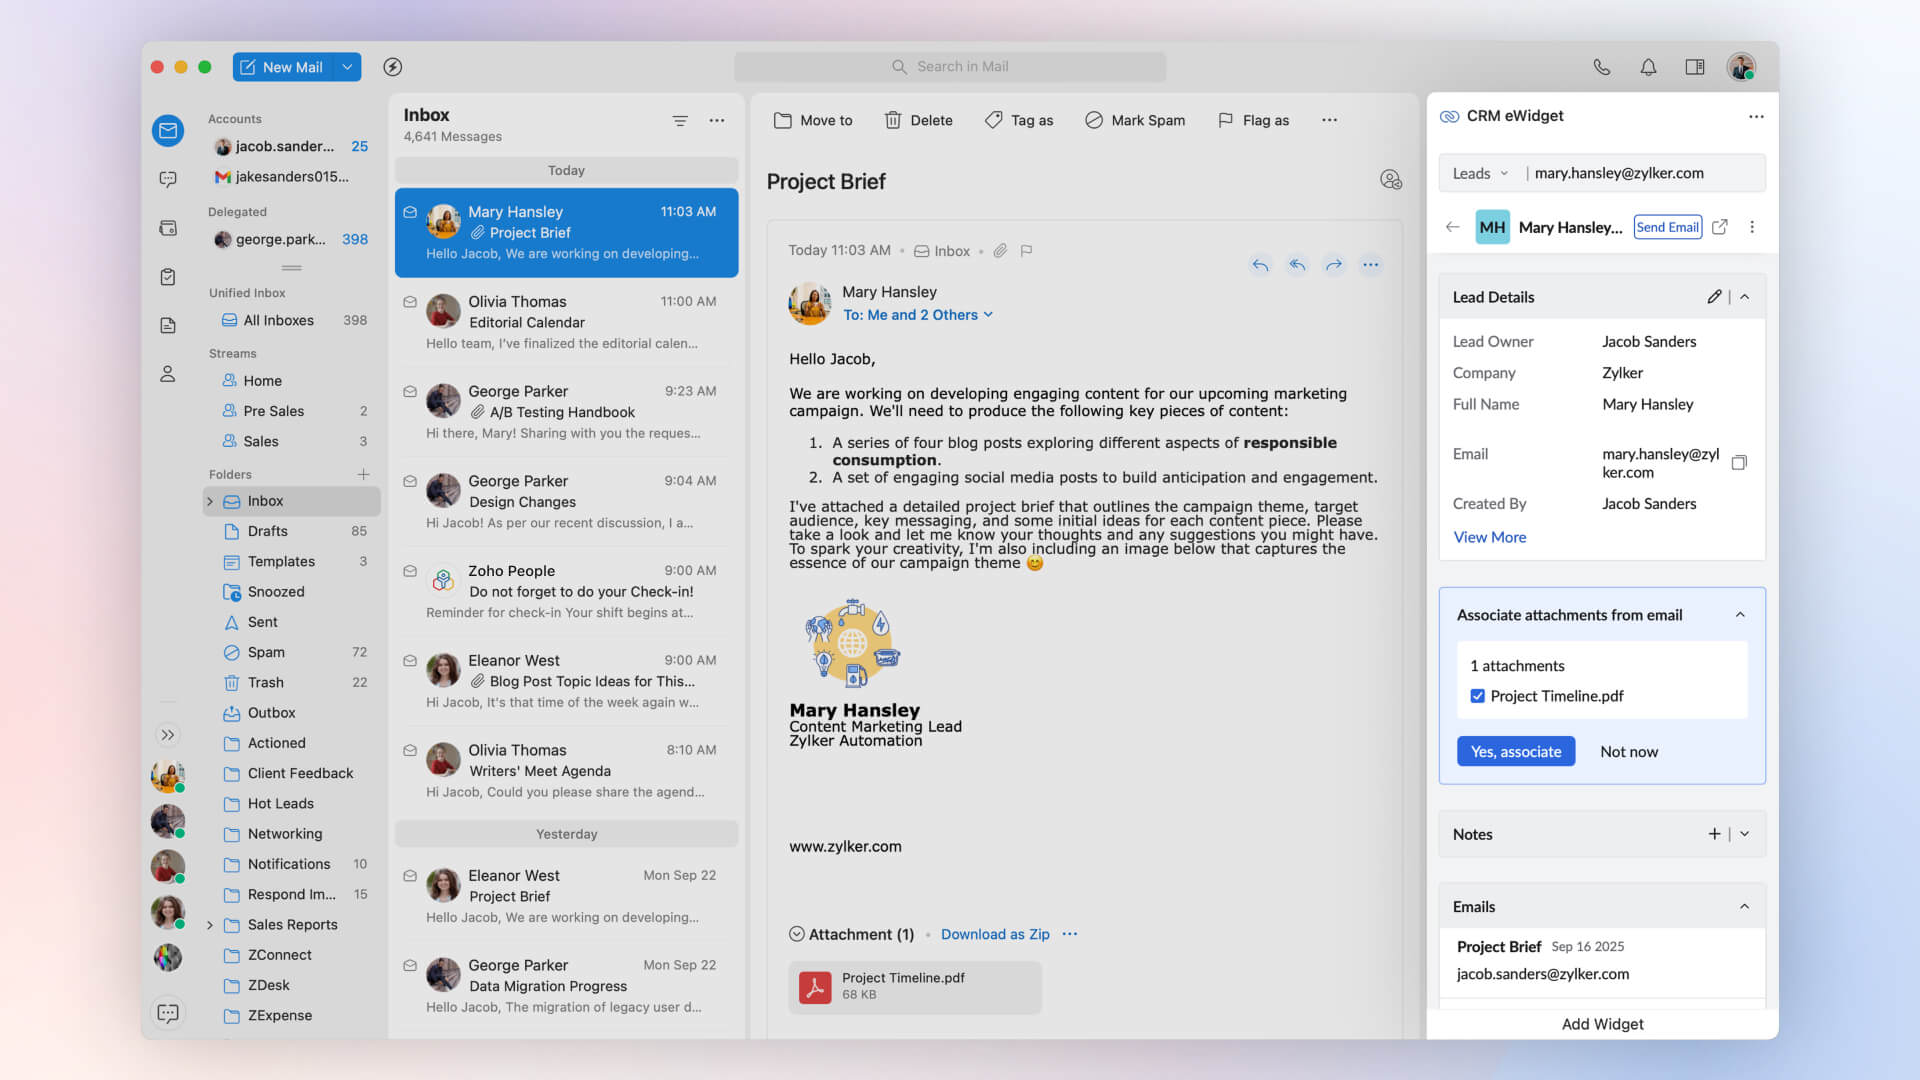Screen dimensions: 1920x1080
Task: Expand the New Mail dropdown arrow
Action: 347,67
